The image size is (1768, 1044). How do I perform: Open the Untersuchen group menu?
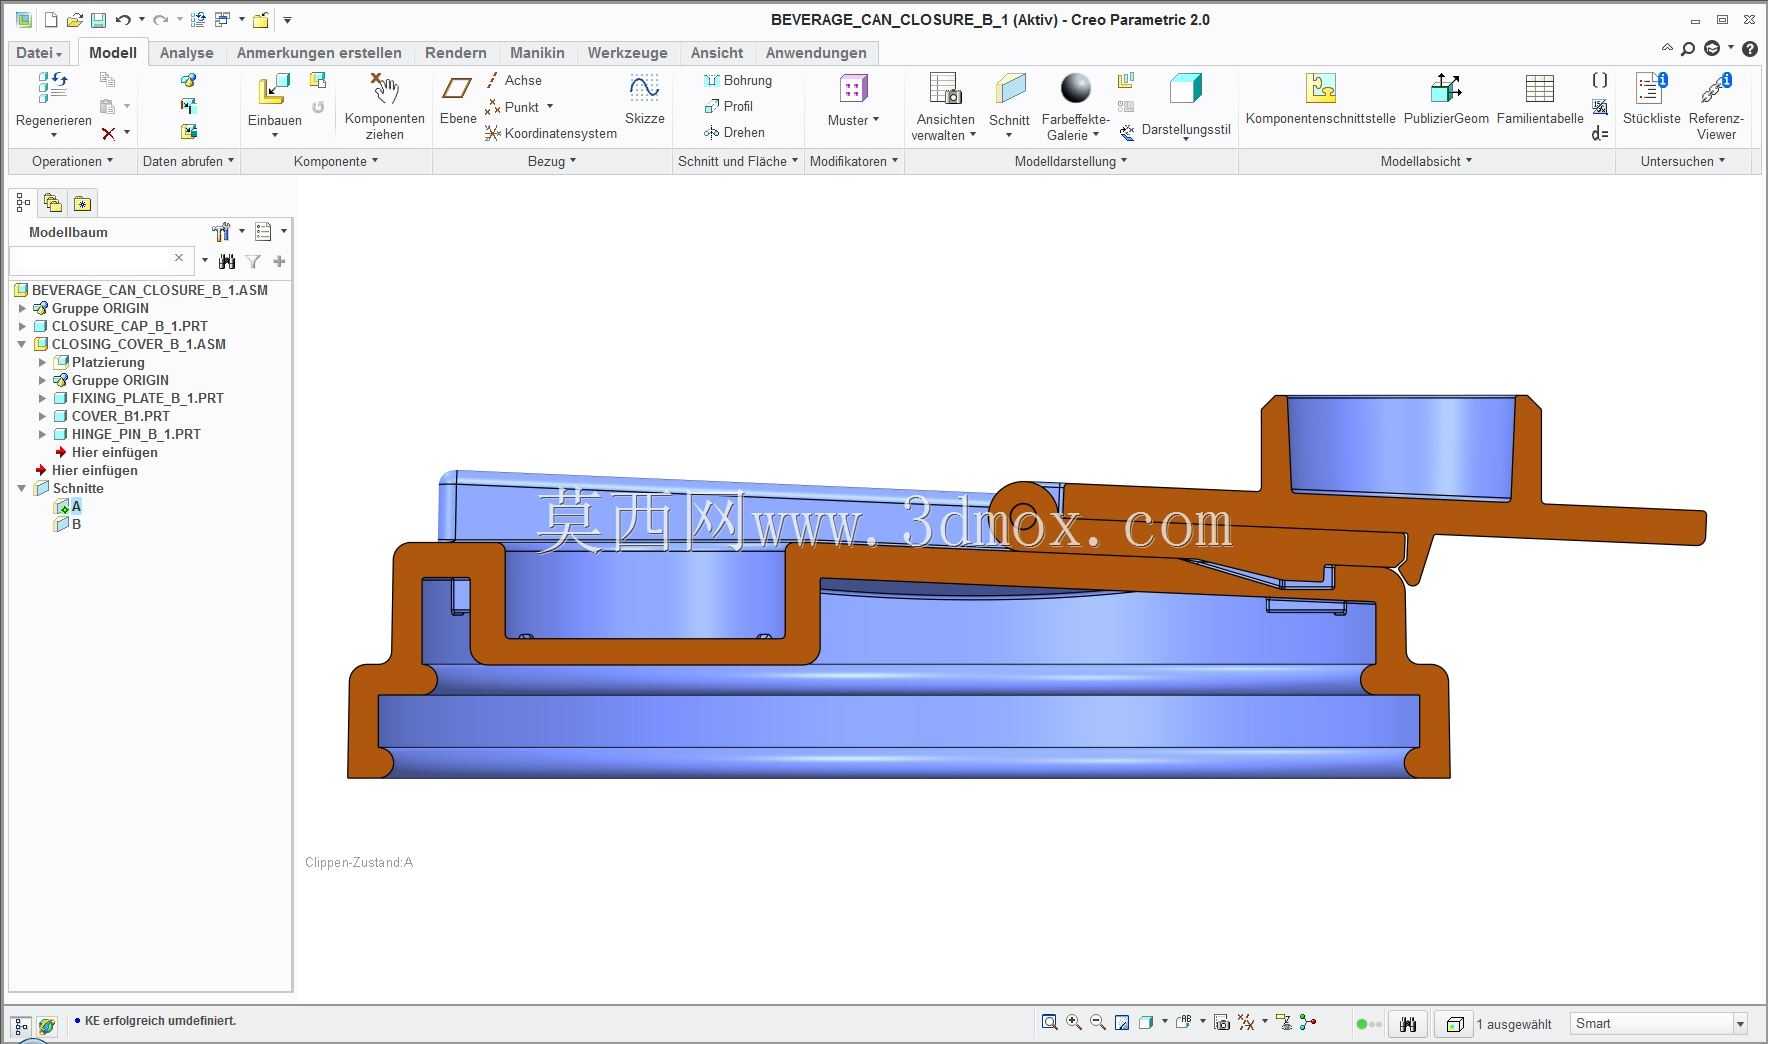click(1683, 161)
